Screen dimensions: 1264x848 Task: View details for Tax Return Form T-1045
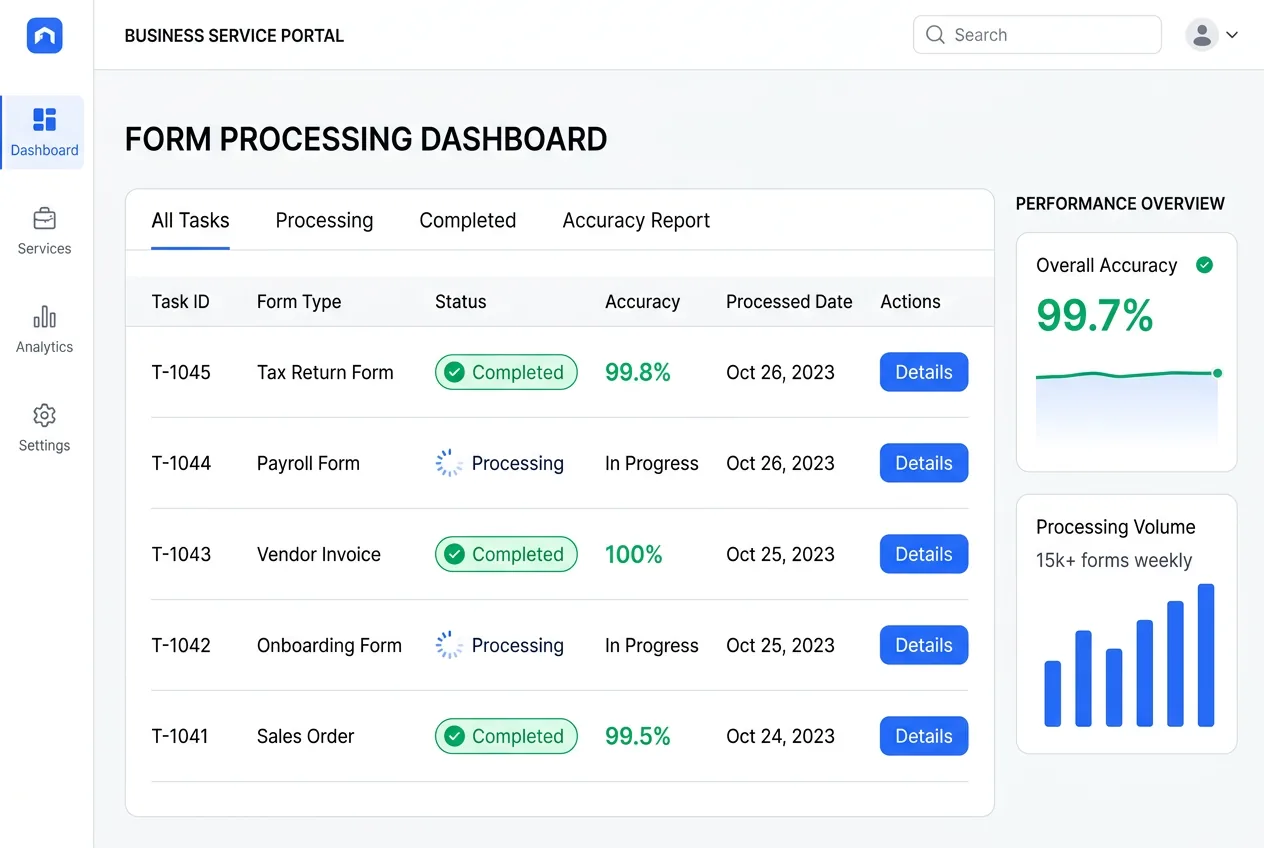point(923,372)
